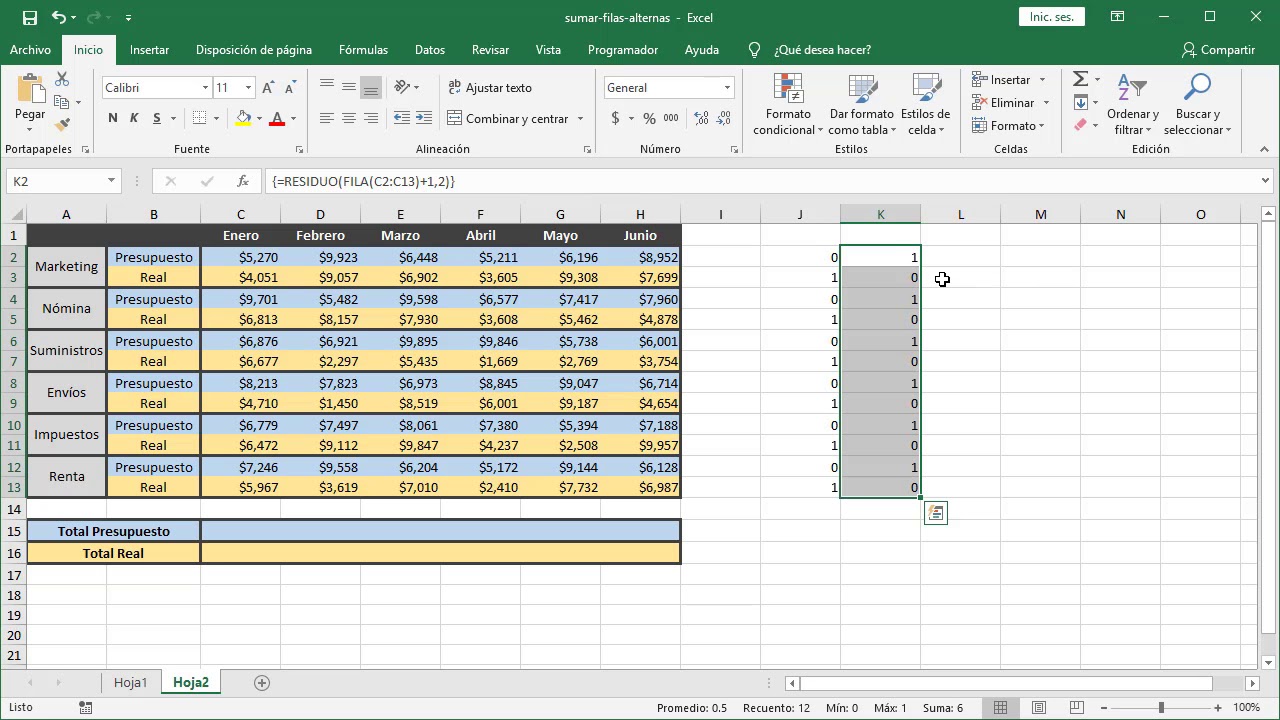Switch to Page Layout view in status bar
The image size is (1280, 720).
click(x=1039, y=707)
